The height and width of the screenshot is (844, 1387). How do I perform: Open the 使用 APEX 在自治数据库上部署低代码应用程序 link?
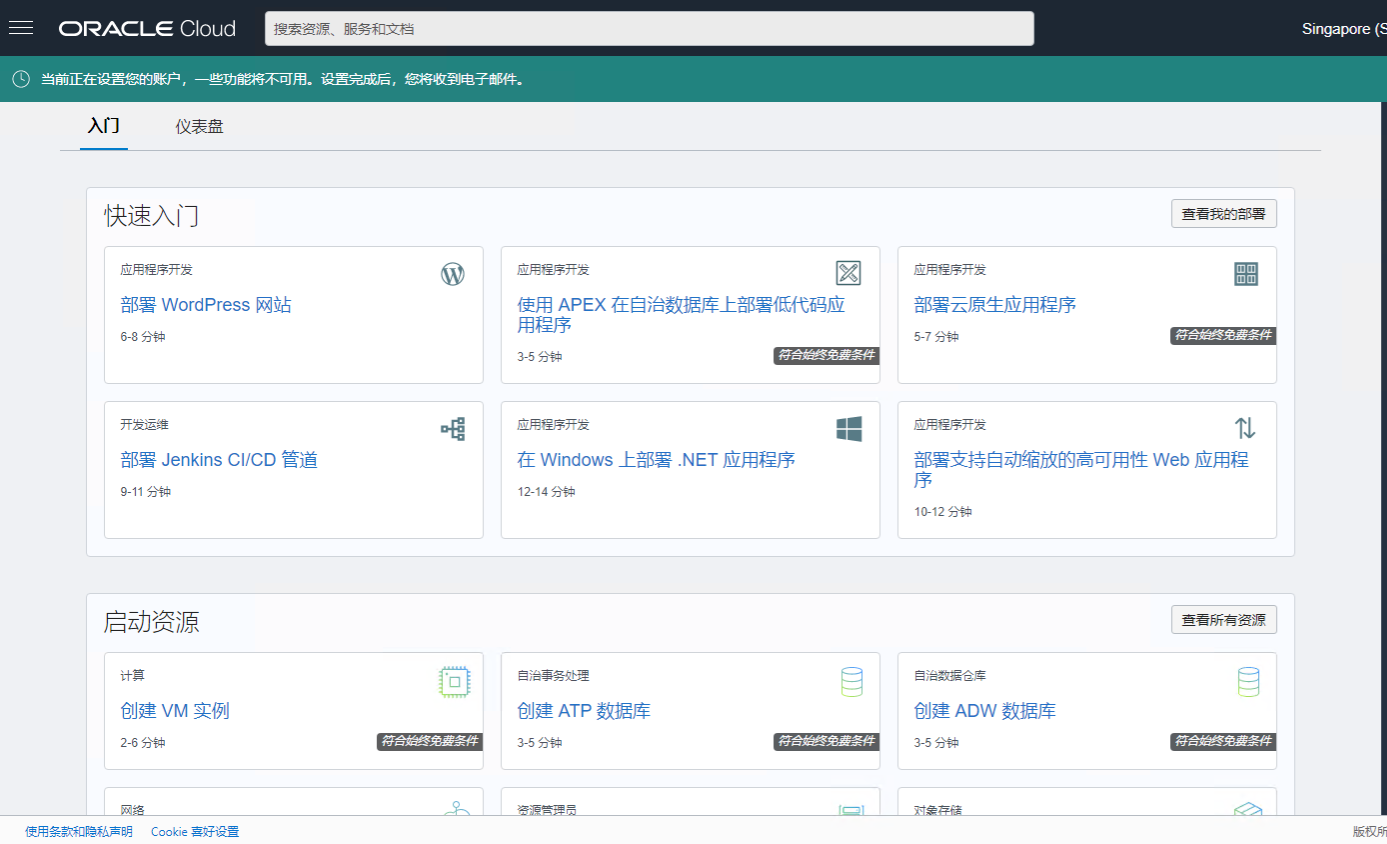(x=681, y=315)
